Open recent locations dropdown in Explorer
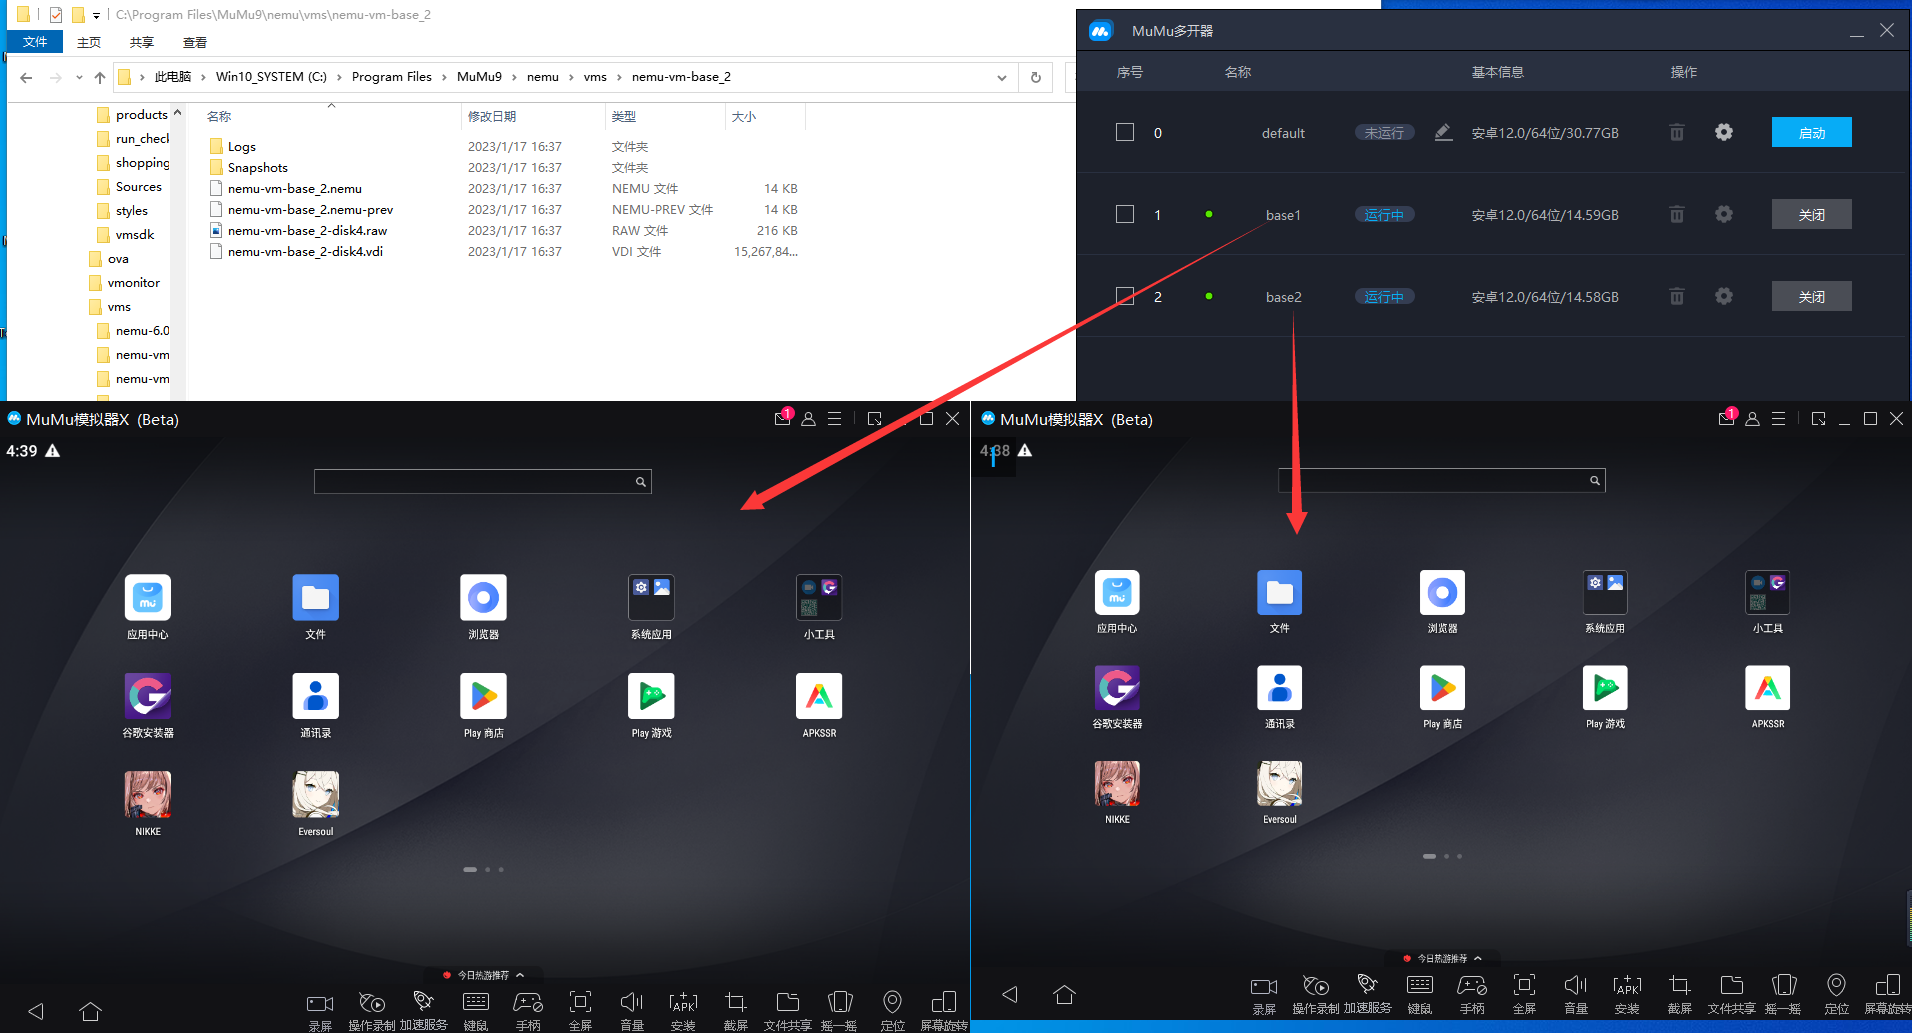The image size is (1912, 1033). 79,77
